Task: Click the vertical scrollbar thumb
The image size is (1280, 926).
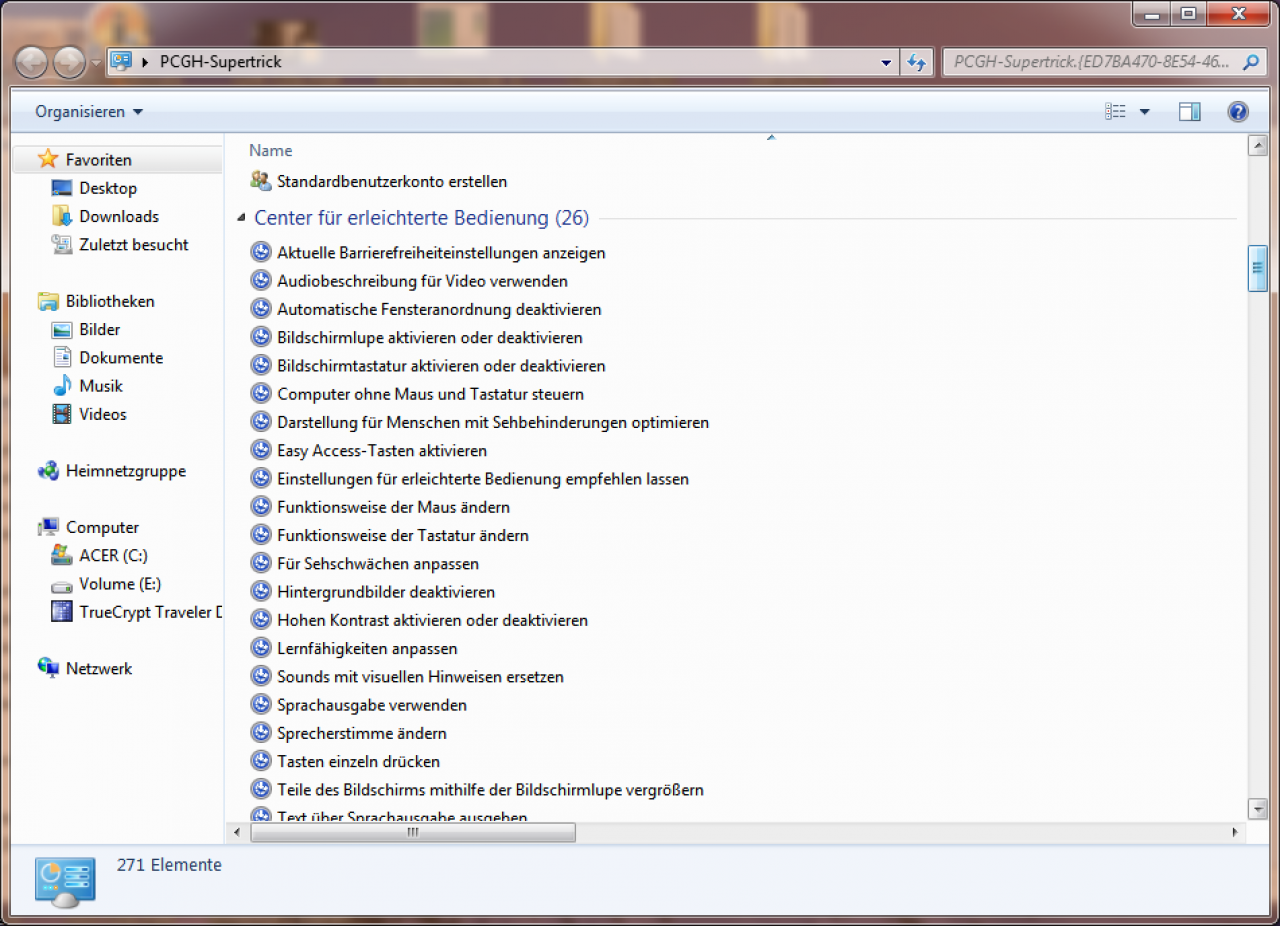Action: 1258,268
